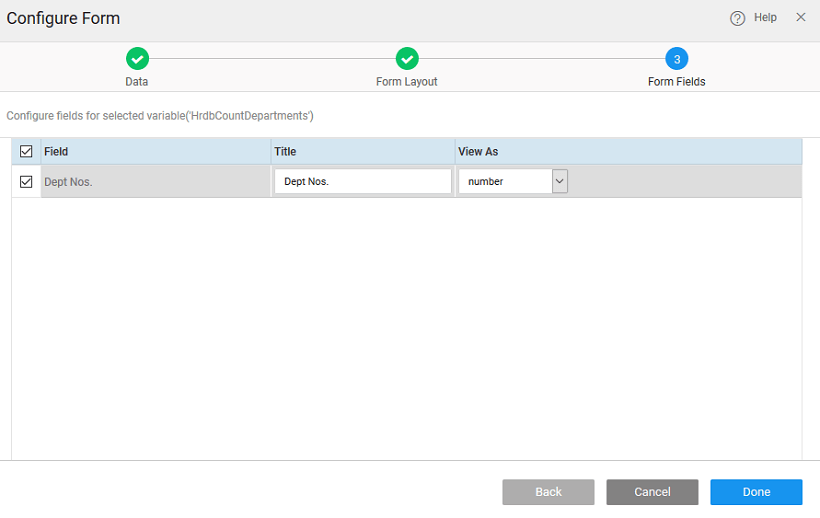This screenshot has height=518, width=820.
Task: Switch to the Form Layout step label
Action: tap(407, 82)
